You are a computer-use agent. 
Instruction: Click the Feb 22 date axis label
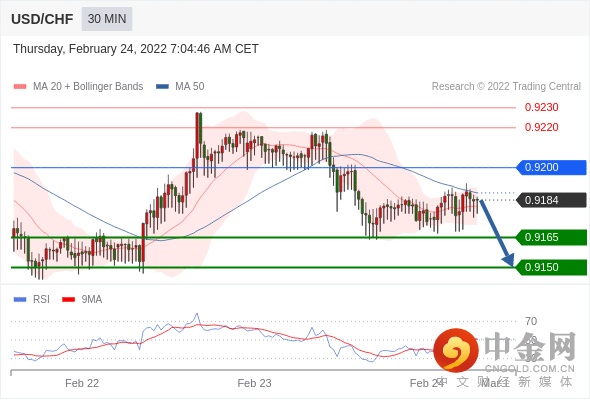(x=82, y=383)
